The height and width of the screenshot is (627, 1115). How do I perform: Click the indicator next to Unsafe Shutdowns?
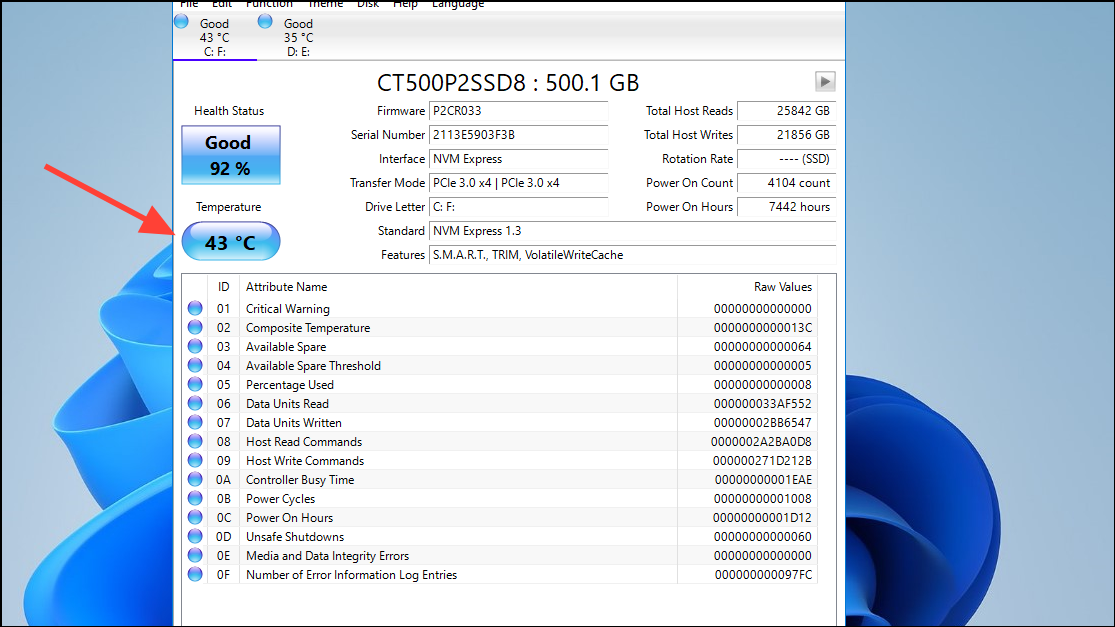point(195,536)
